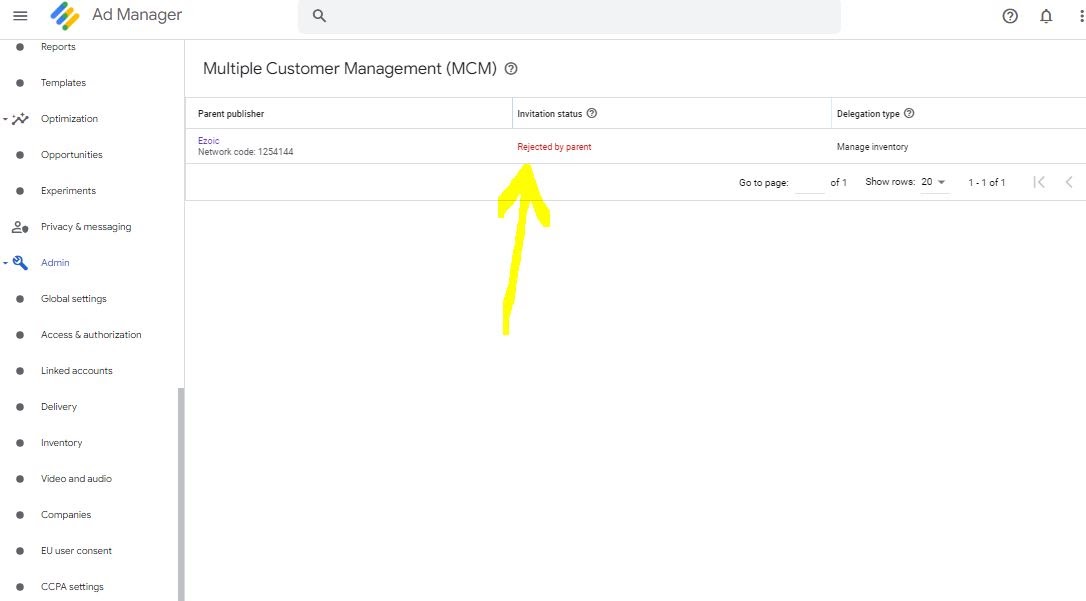
Task: Open Companies admin page
Action: (x=66, y=514)
